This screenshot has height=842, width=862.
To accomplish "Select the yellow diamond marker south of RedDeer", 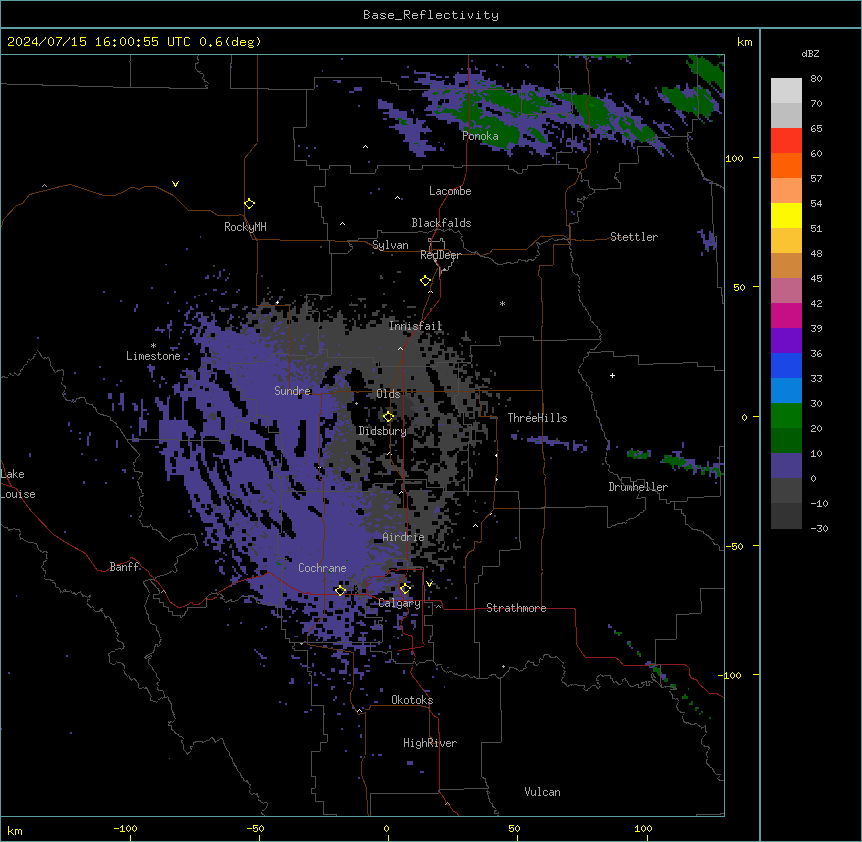I will (426, 281).
